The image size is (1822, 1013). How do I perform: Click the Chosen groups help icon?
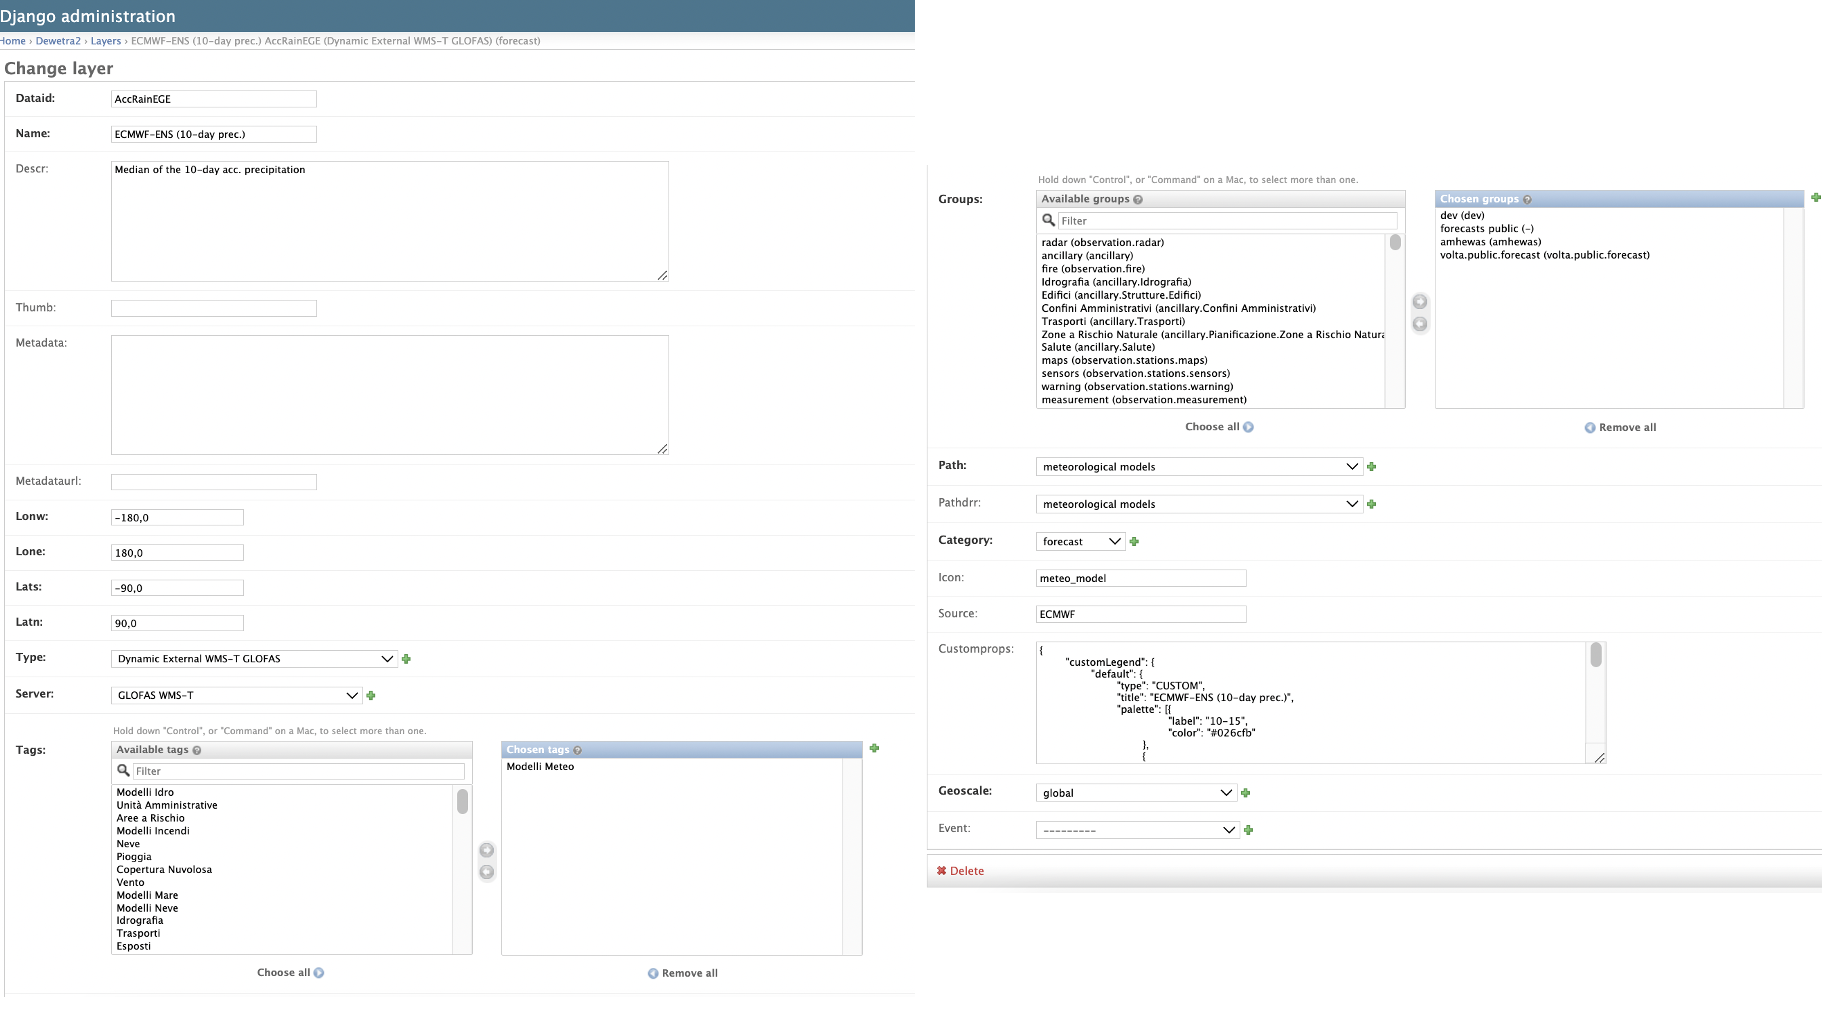[1527, 200]
